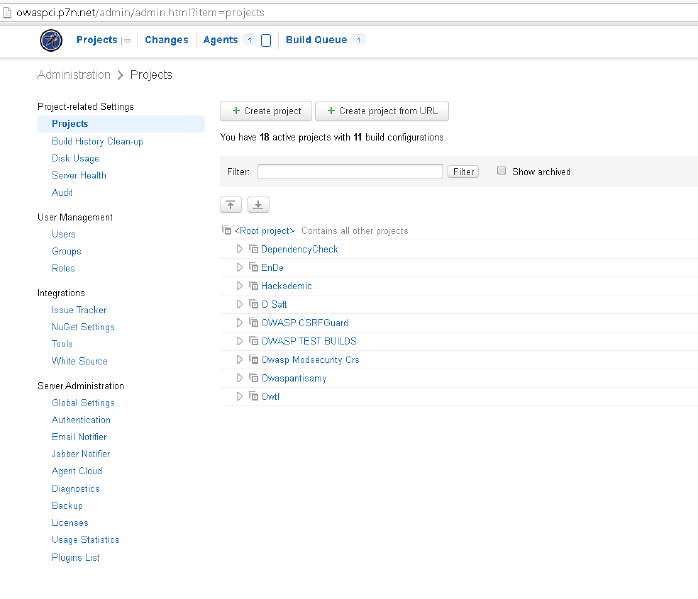Click the project icon beside Hackademic
698x599 pixels.
[254, 286]
